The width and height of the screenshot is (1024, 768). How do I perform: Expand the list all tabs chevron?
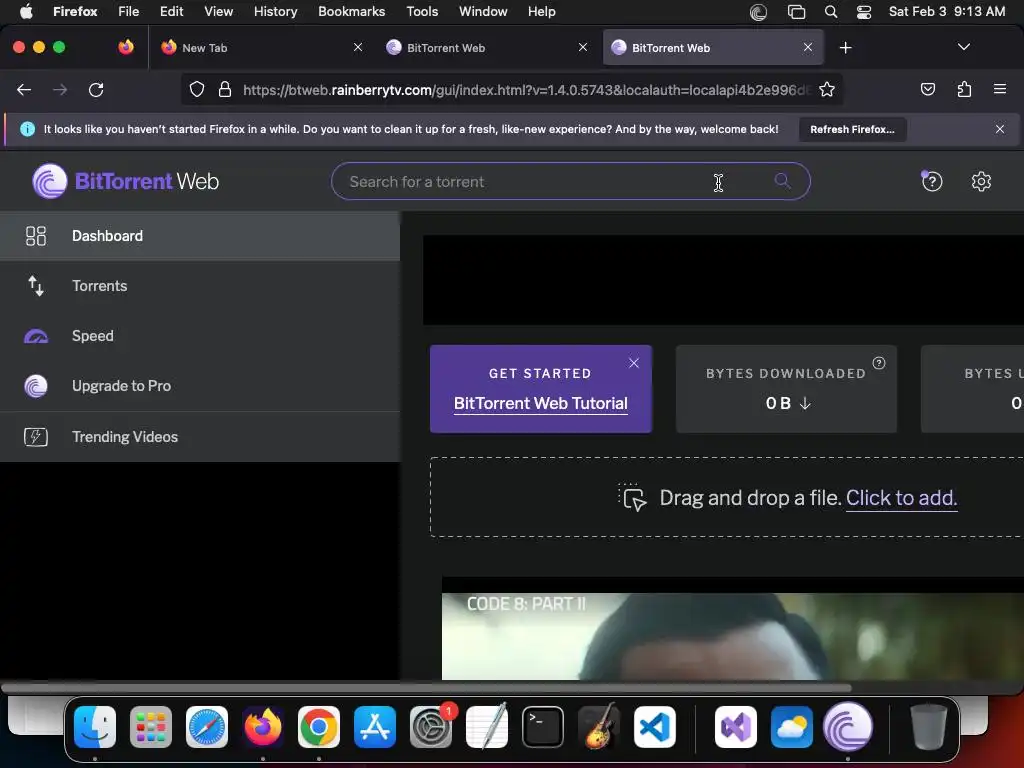pos(963,47)
